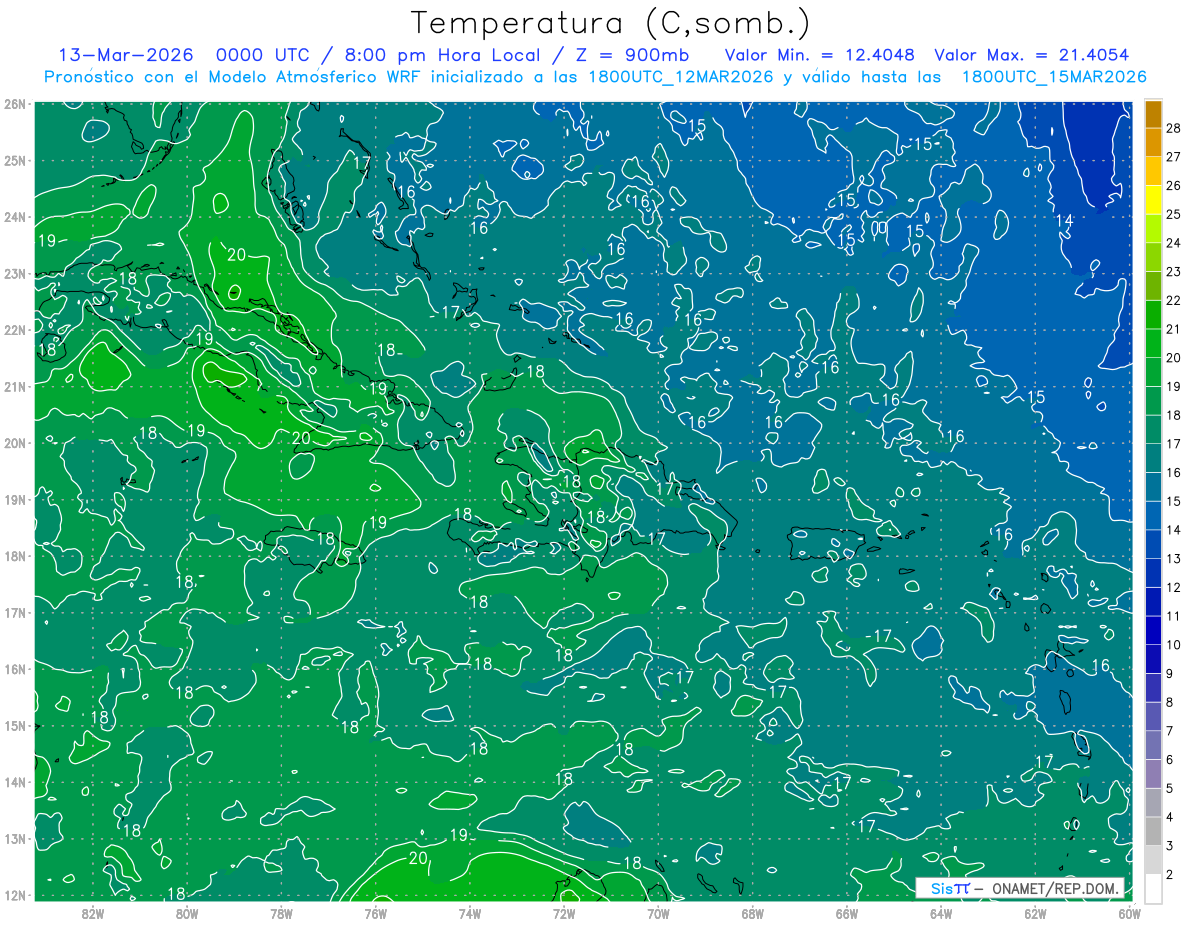The height and width of the screenshot is (927, 1200).
Task: Click the 15N latitude axis label
Action: (15, 726)
